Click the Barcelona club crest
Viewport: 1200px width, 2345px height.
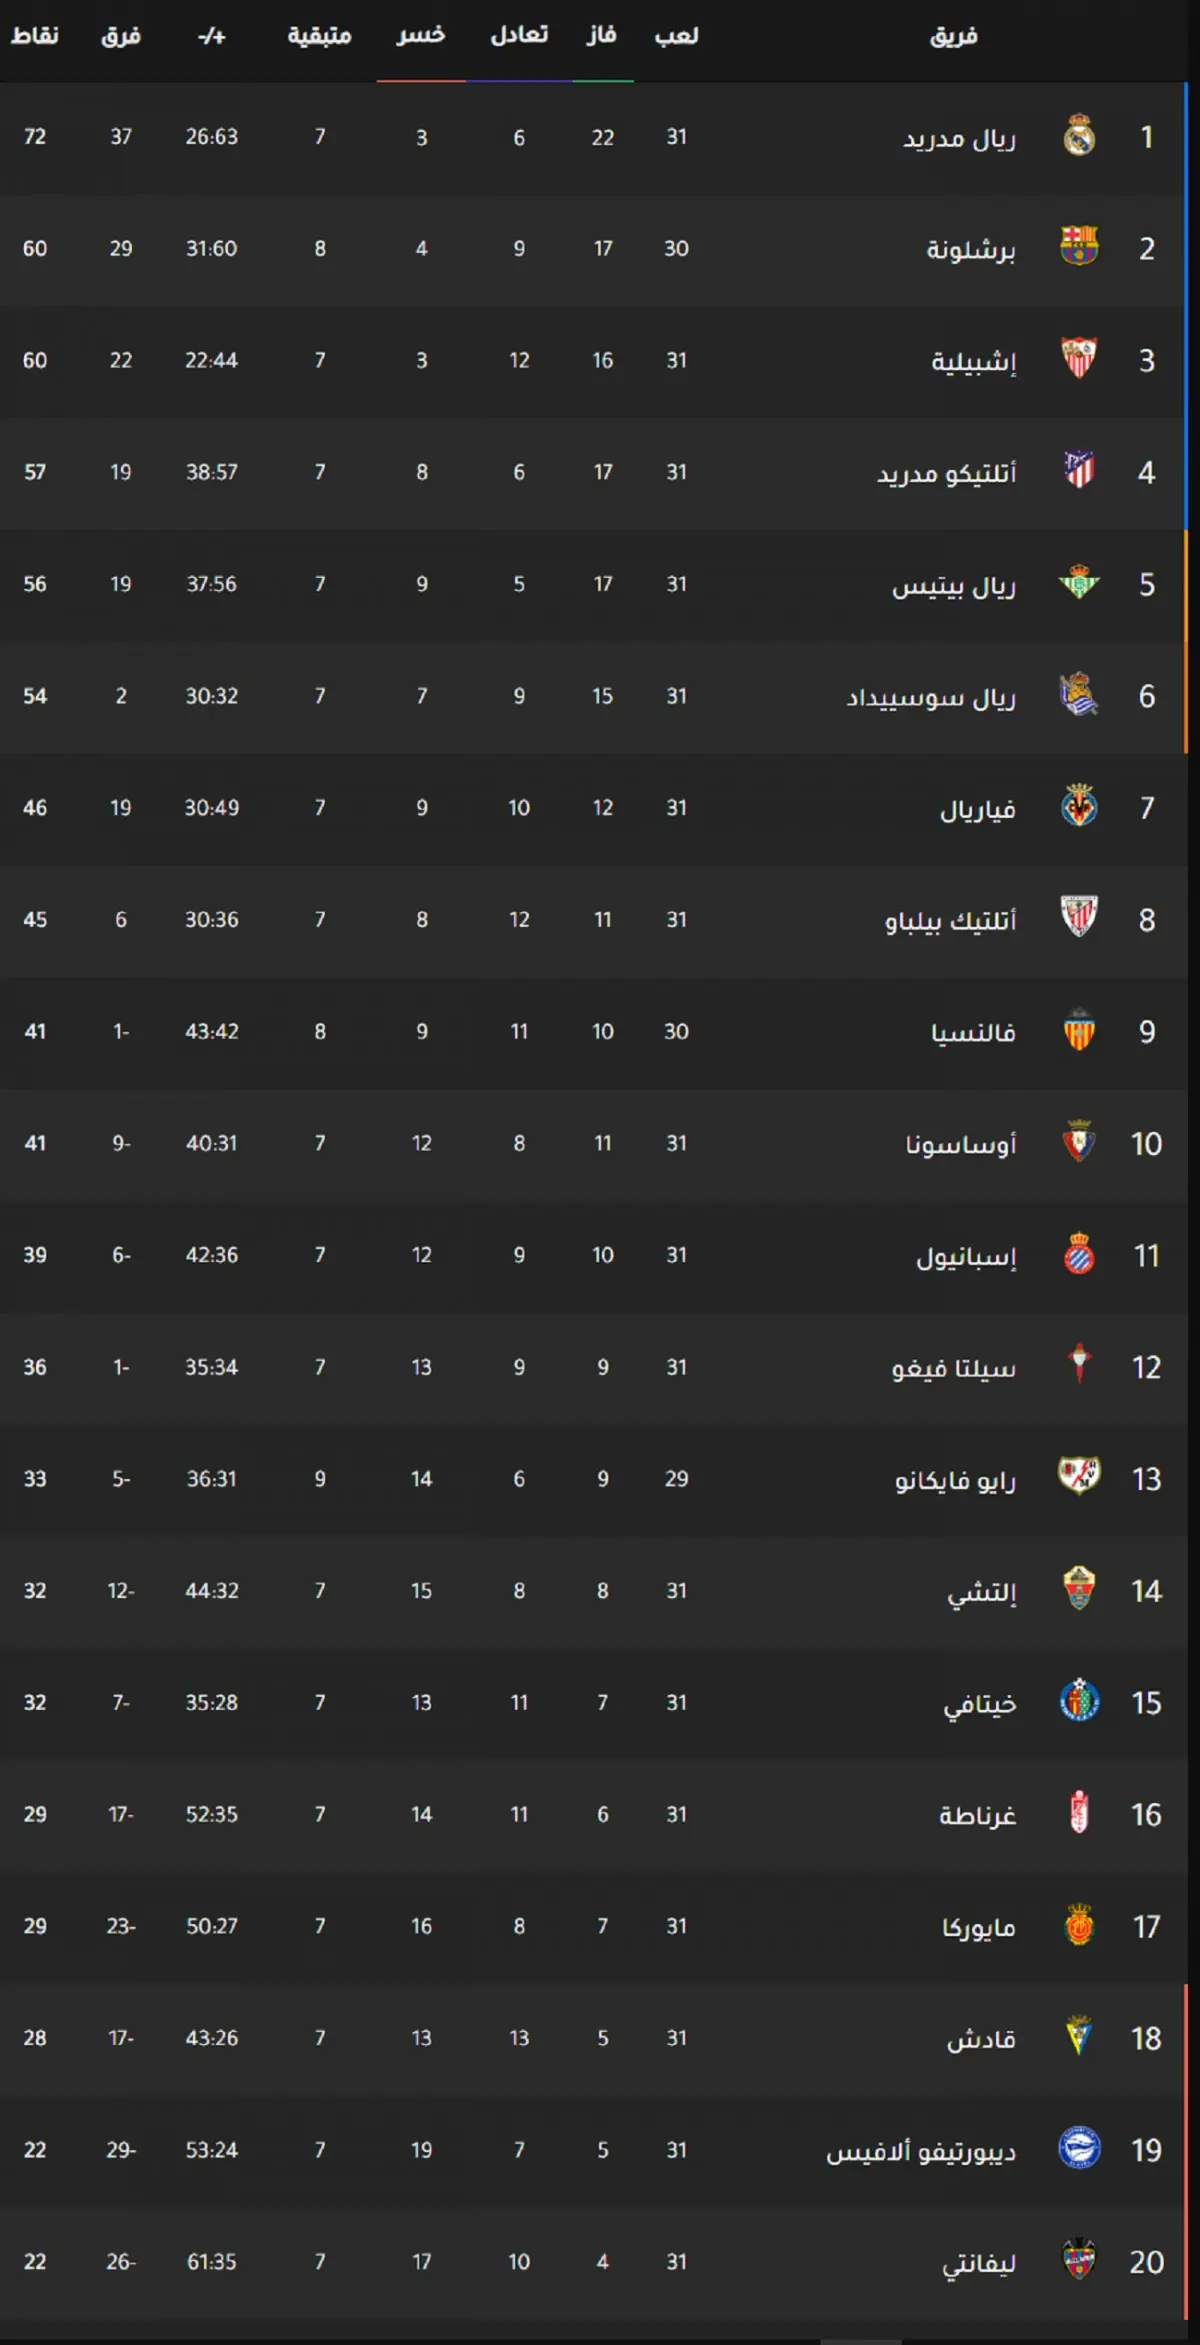[1079, 247]
